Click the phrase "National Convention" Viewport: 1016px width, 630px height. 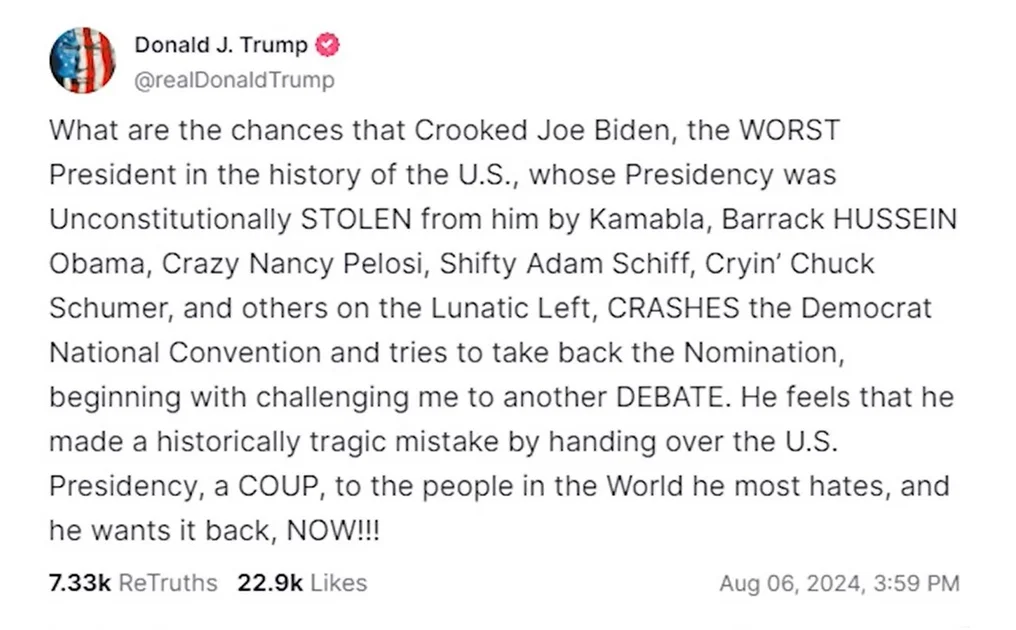(x=185, y=351)
